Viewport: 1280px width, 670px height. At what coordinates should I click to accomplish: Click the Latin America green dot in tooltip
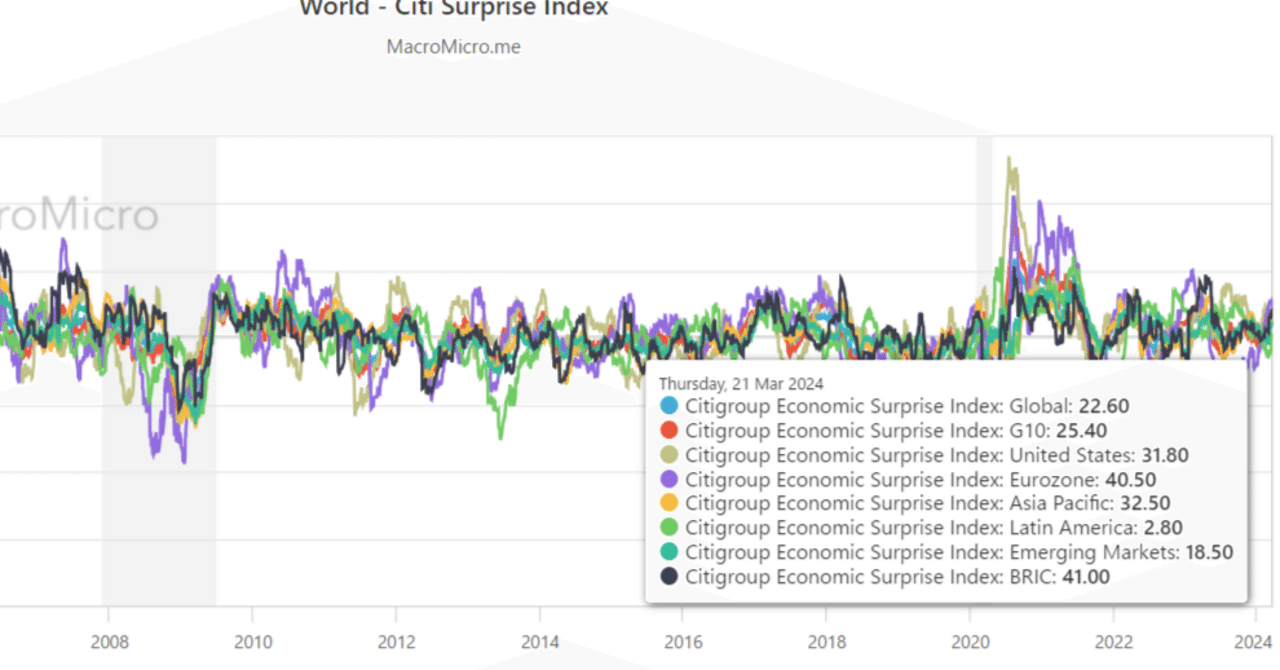669,528
